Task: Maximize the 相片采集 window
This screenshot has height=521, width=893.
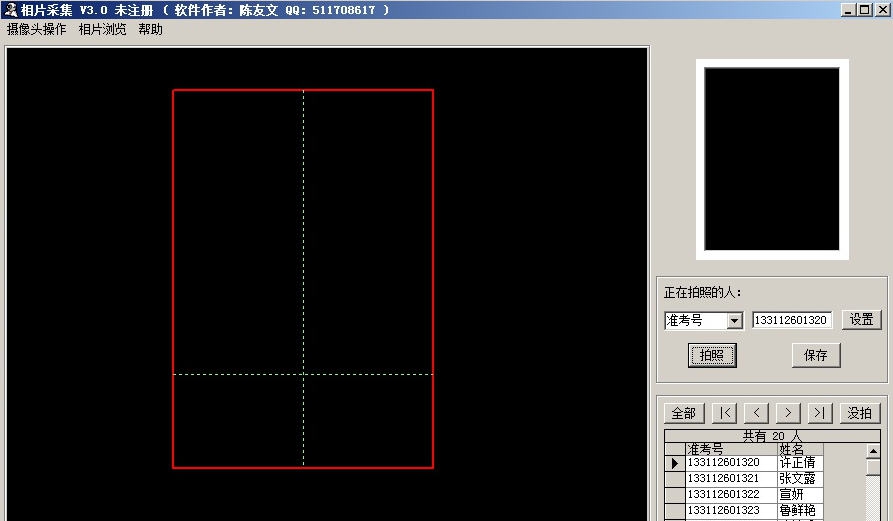Action: point(865,10)
